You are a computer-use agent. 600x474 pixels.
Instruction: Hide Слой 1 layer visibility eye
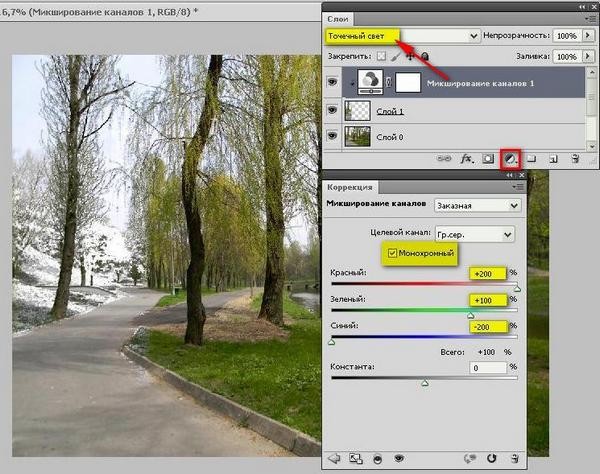pyautogui.click(x=332, y=111)
